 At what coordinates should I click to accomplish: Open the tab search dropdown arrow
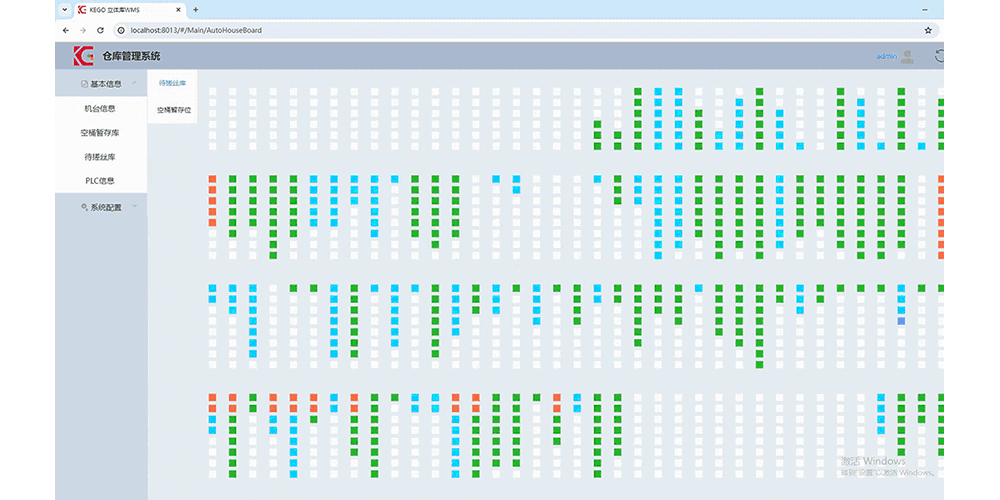(x=65, y=9)
